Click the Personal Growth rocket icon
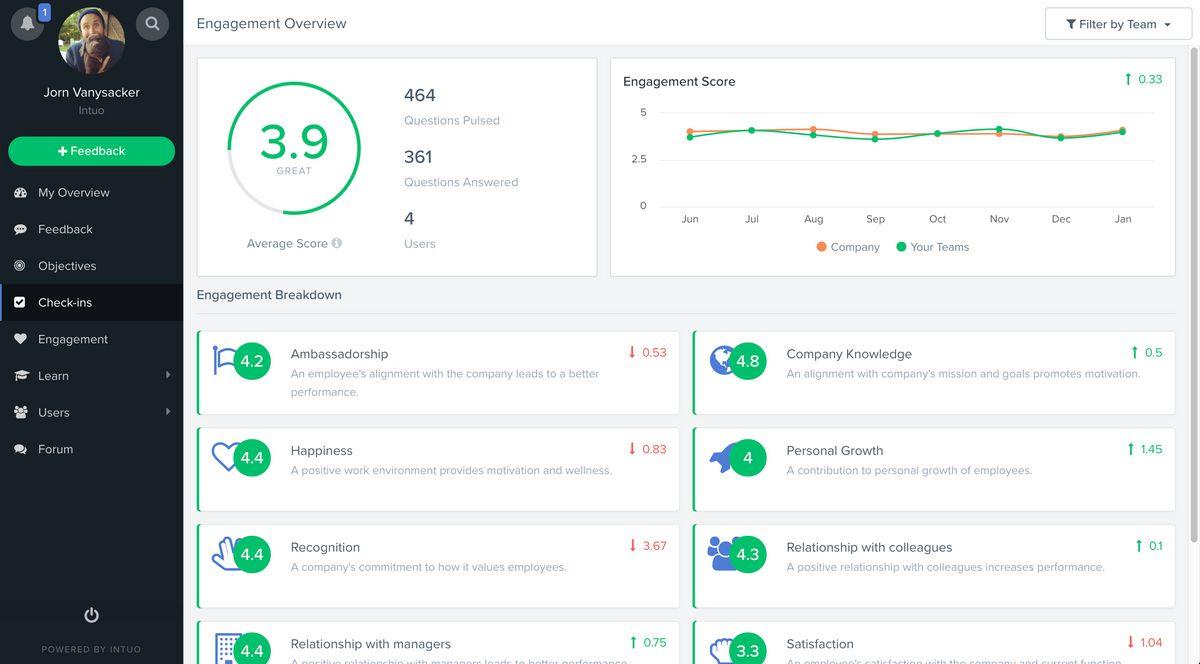Screen dimensions: 1200x664 point(720,457)
